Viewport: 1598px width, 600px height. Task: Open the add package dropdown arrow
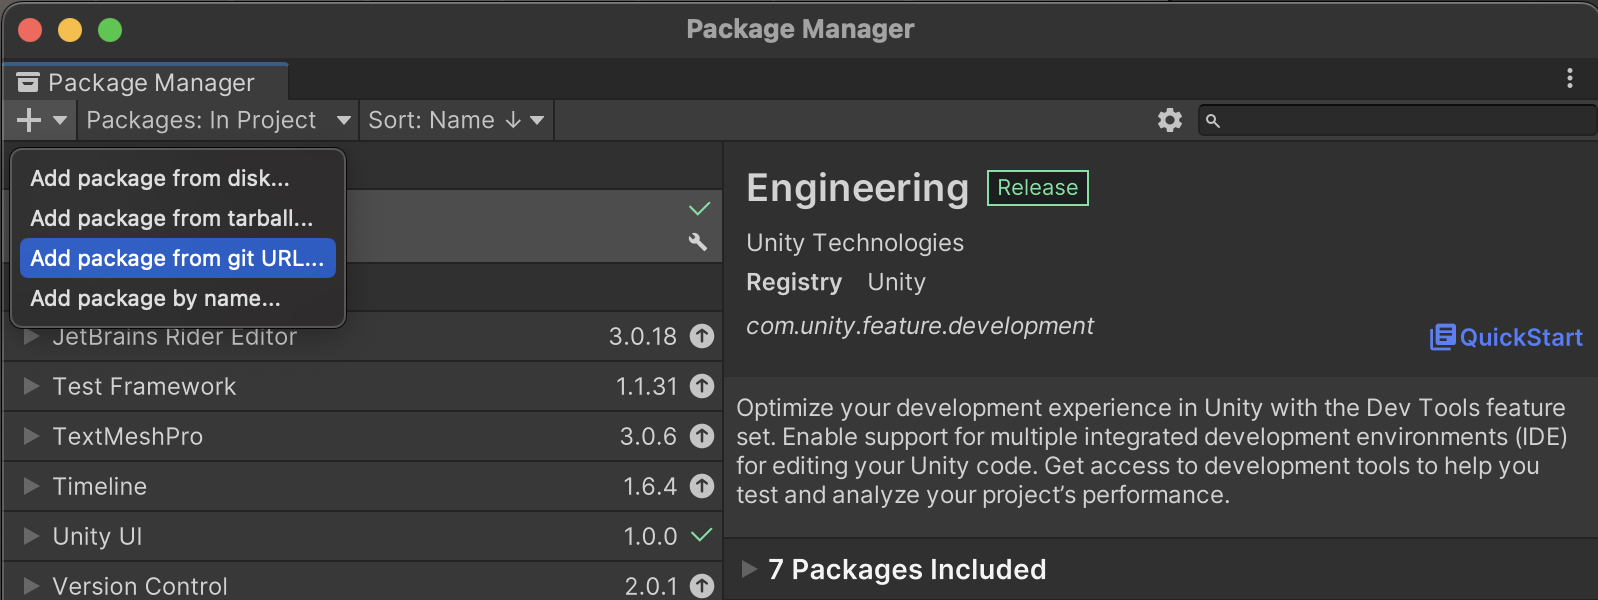(60, 120)
